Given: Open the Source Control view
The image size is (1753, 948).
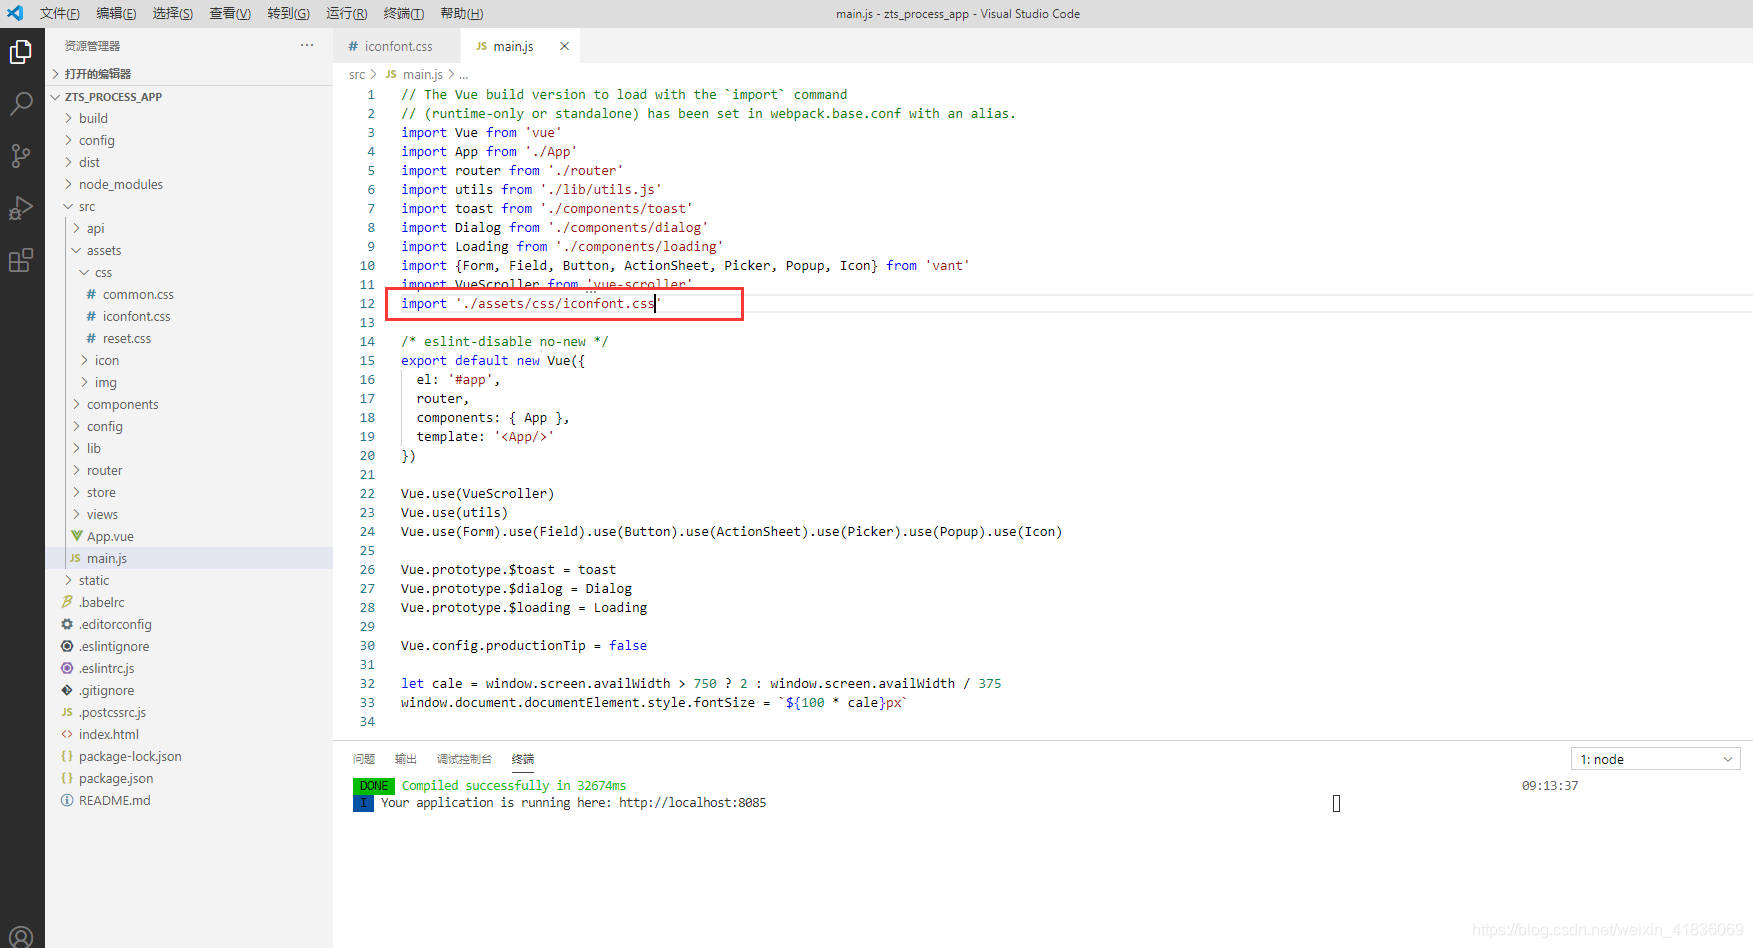Looking at the screenshot, I should 21,155.
